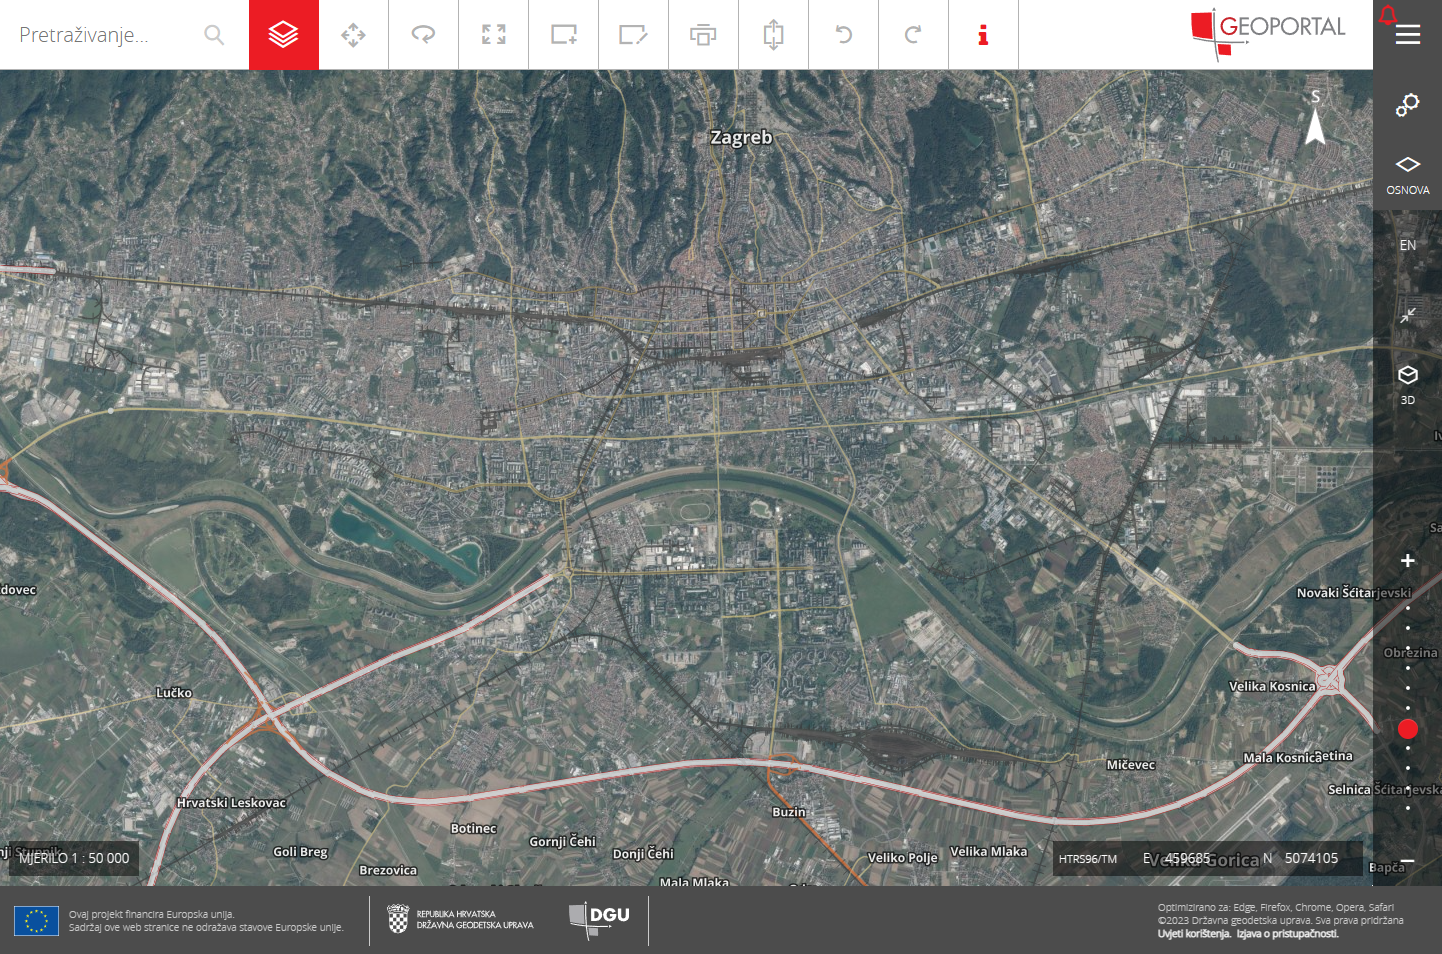This screenshot has width=1442, height=954.
Task: Click the Veliko Polje label
Action: coord(903,858)
